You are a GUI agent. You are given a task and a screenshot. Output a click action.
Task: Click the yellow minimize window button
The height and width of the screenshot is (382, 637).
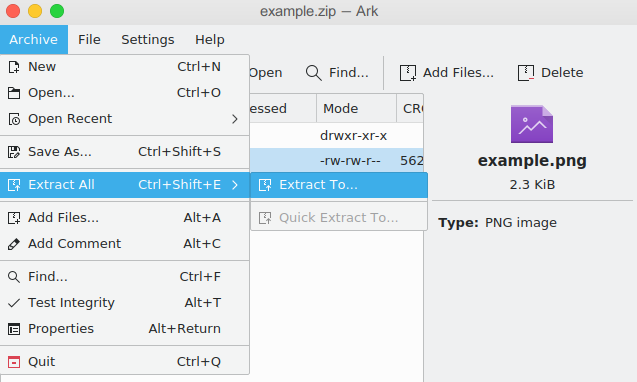(35, 11)
